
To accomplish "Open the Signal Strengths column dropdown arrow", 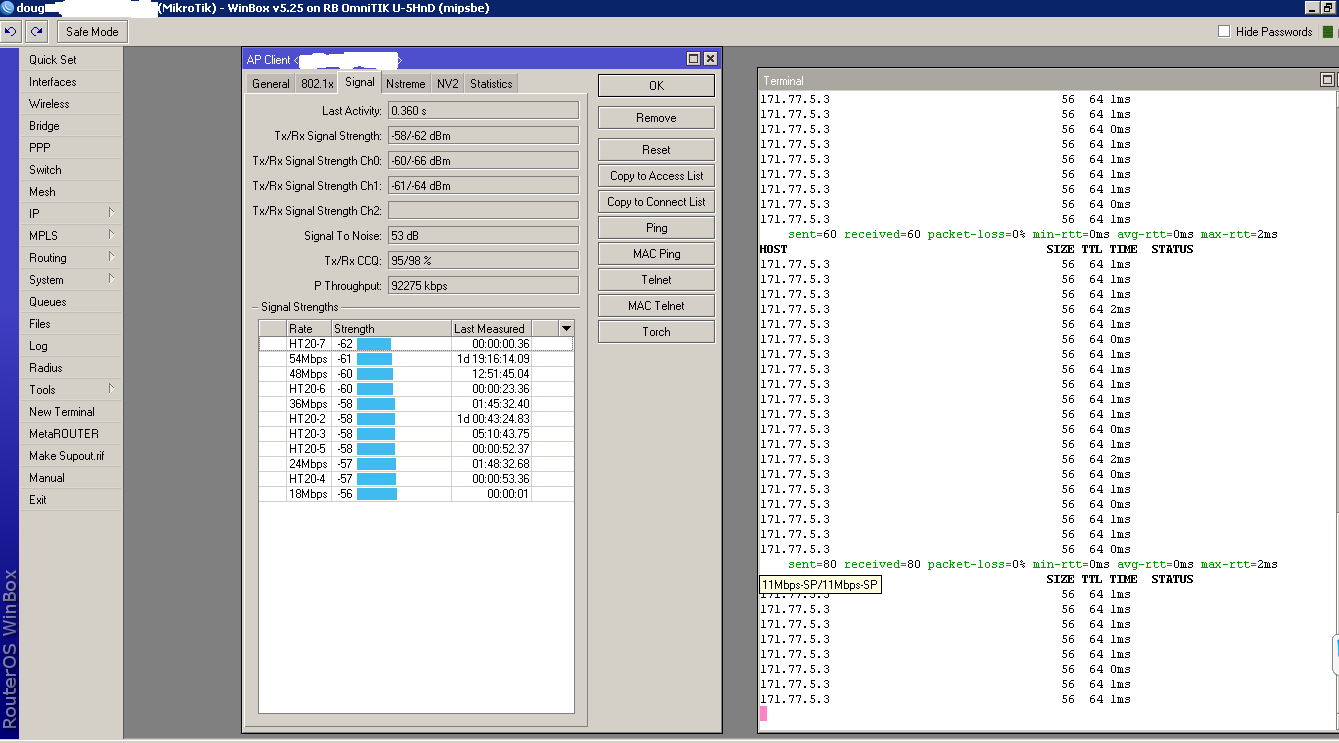I will [x=566, y=328].
